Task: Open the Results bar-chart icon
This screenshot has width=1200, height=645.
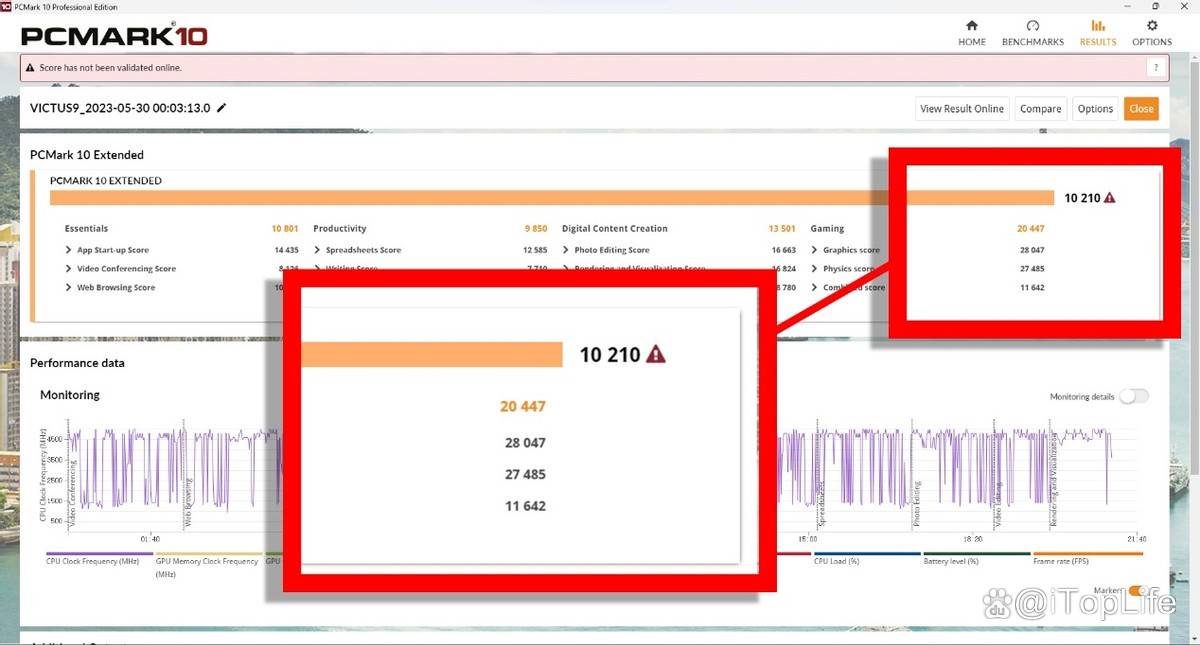Action: (1098, 26)
